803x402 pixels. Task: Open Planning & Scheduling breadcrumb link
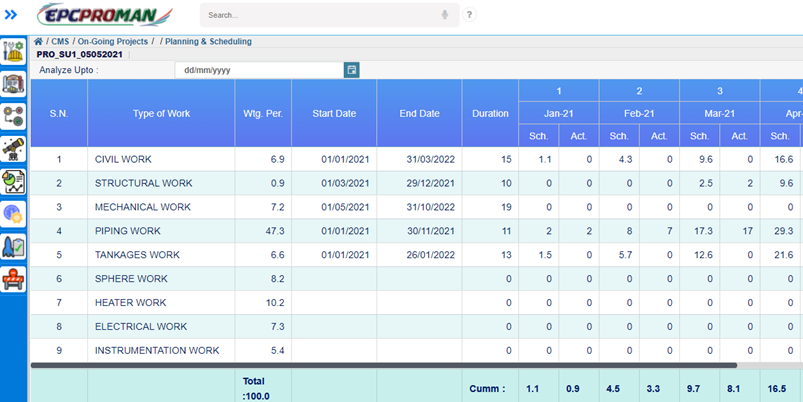click(x=208, y=41)
